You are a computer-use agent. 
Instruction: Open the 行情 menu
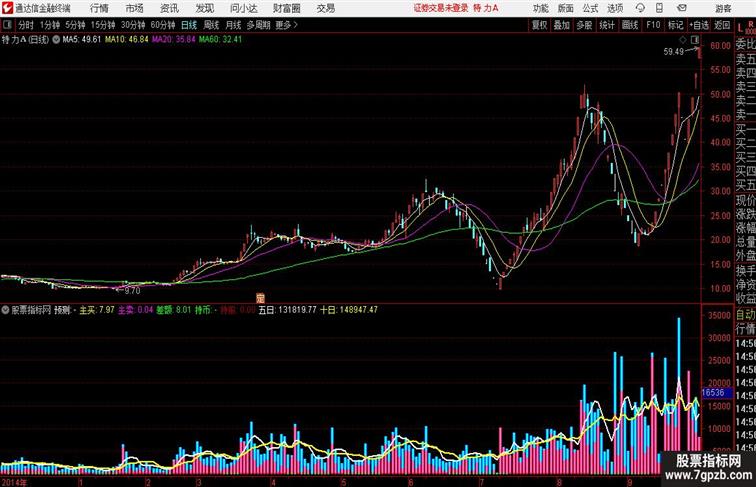99,8
